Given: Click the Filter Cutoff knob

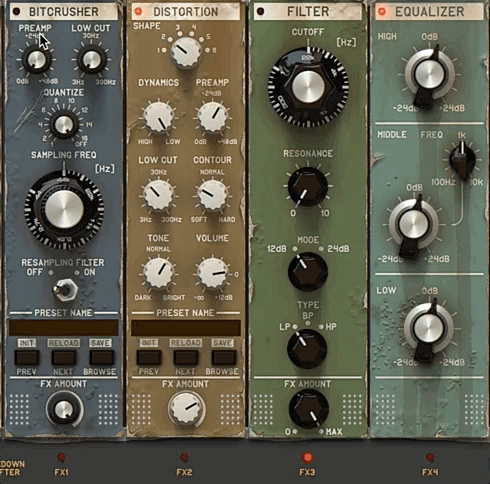Looking at the screenshot, I should coord(308,87).
